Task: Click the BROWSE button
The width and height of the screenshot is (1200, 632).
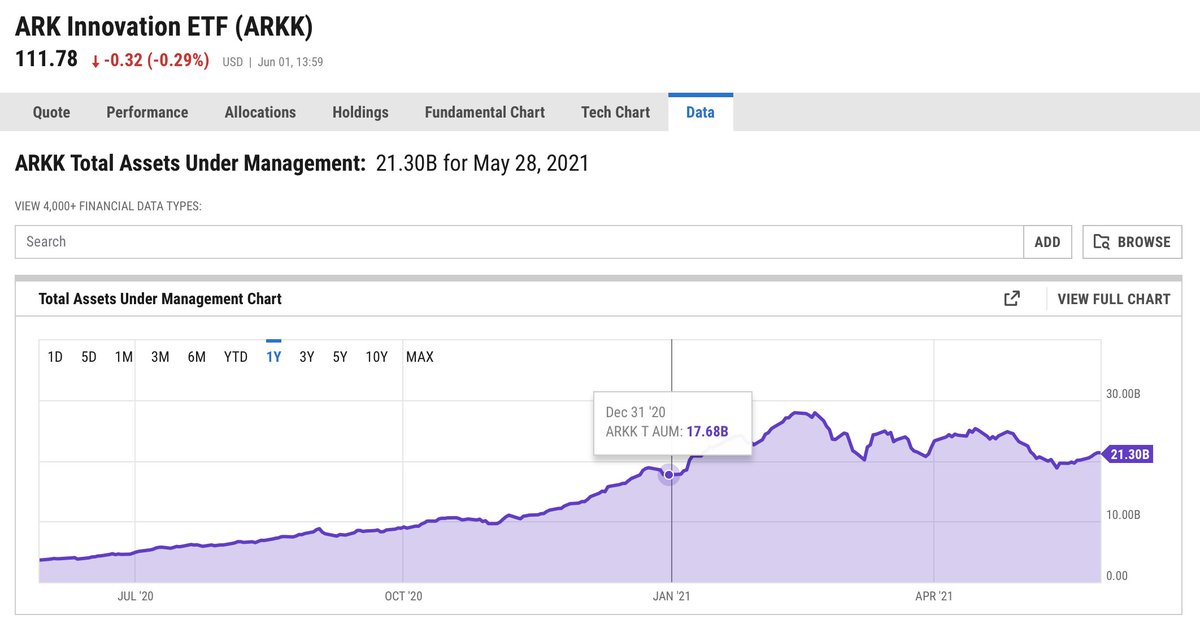Action: click(1133, 242)
